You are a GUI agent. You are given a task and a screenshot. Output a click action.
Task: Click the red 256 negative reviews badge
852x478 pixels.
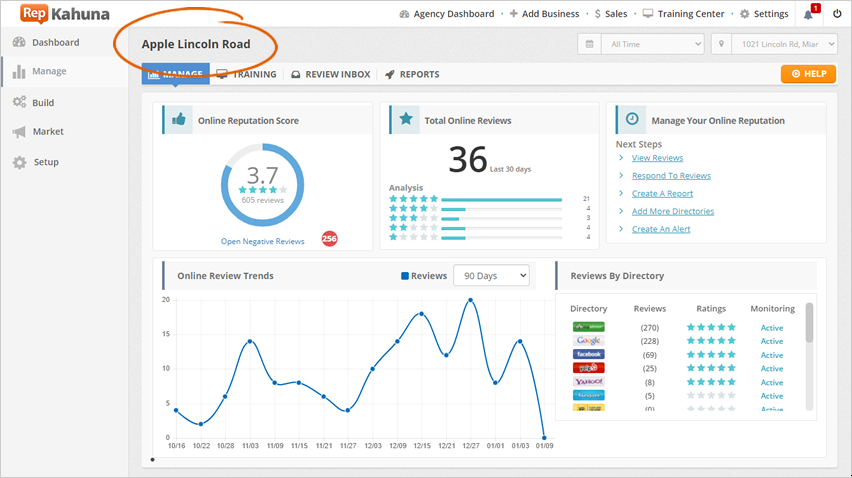click(329, 239)
